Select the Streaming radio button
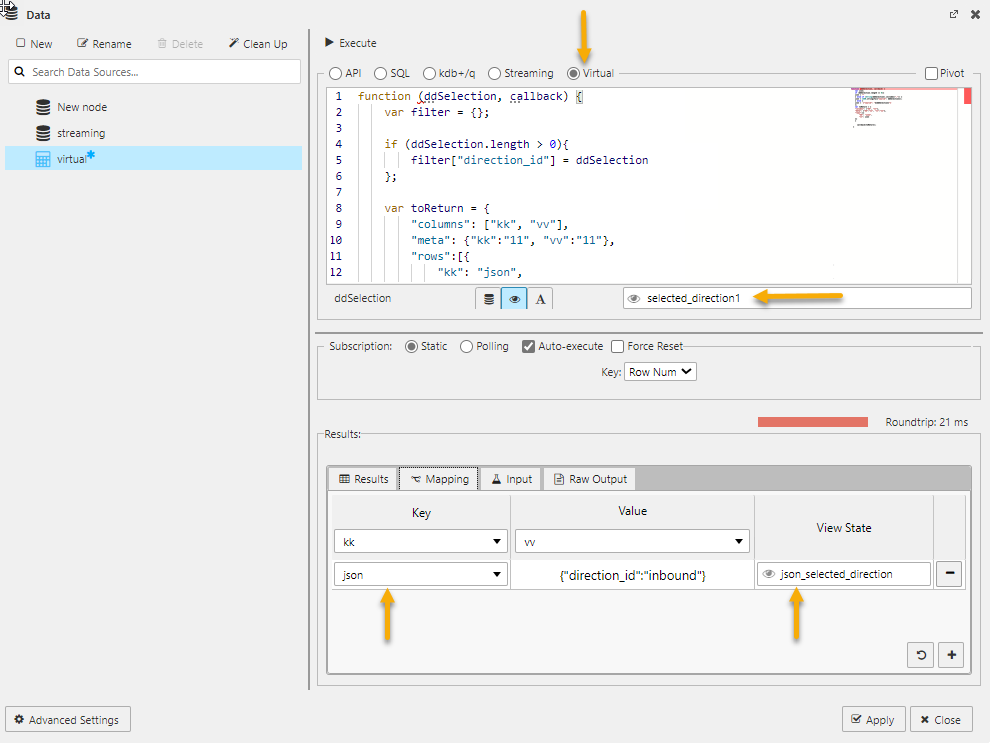The image size is (990, 743). (x=494, y=73)
